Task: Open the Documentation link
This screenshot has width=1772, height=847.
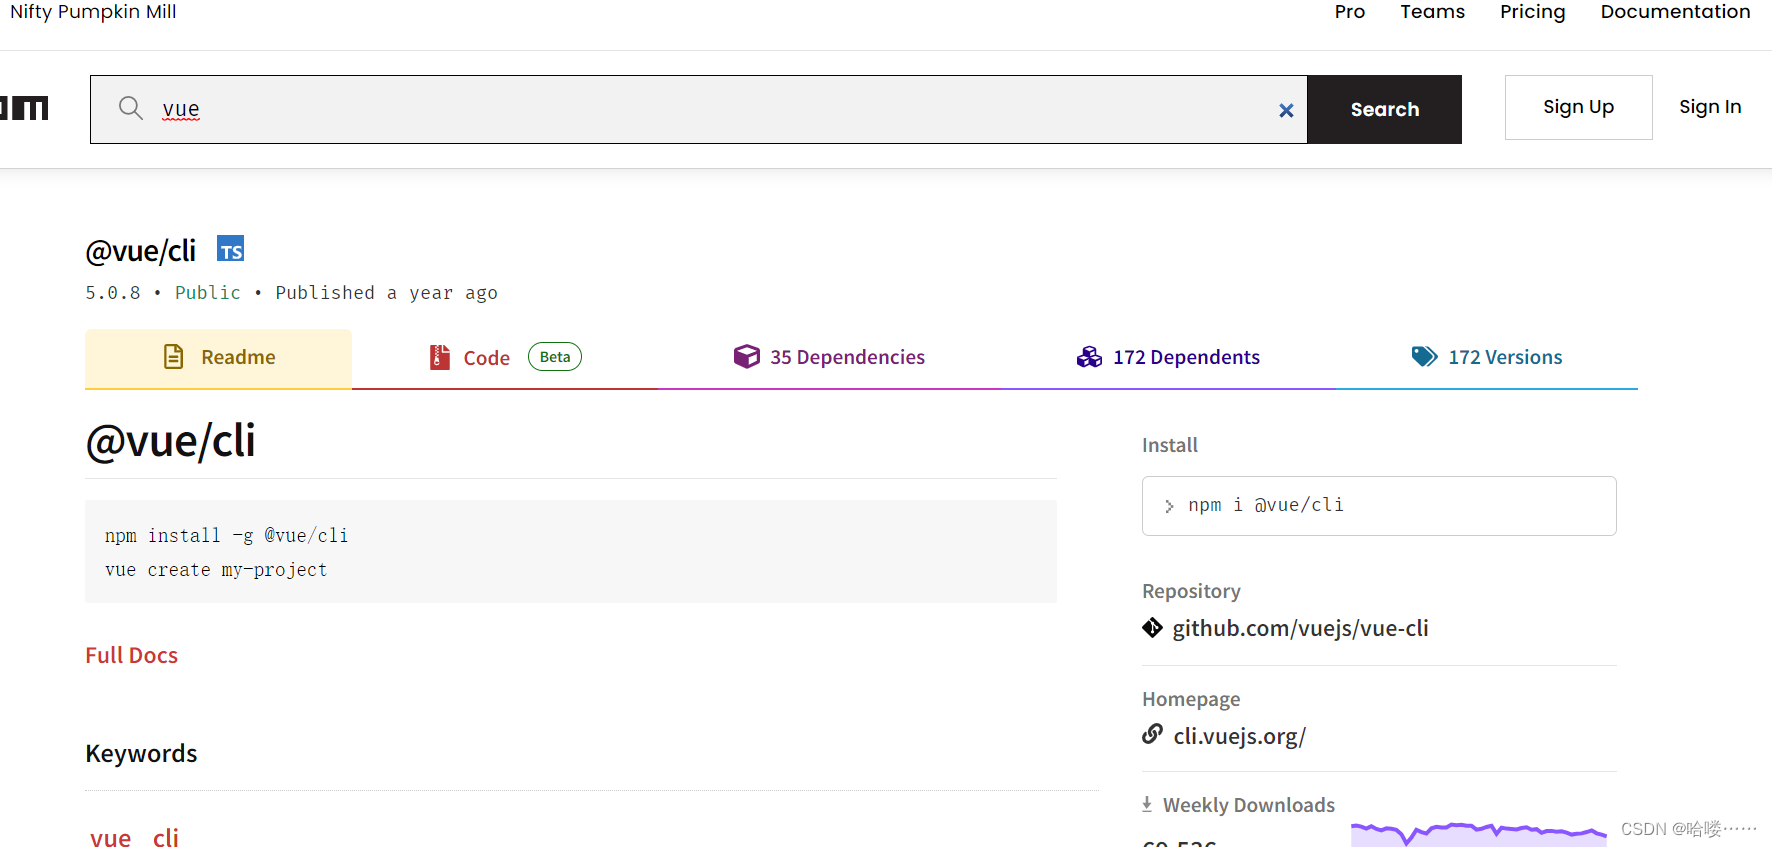Action: click(1675, 12)
